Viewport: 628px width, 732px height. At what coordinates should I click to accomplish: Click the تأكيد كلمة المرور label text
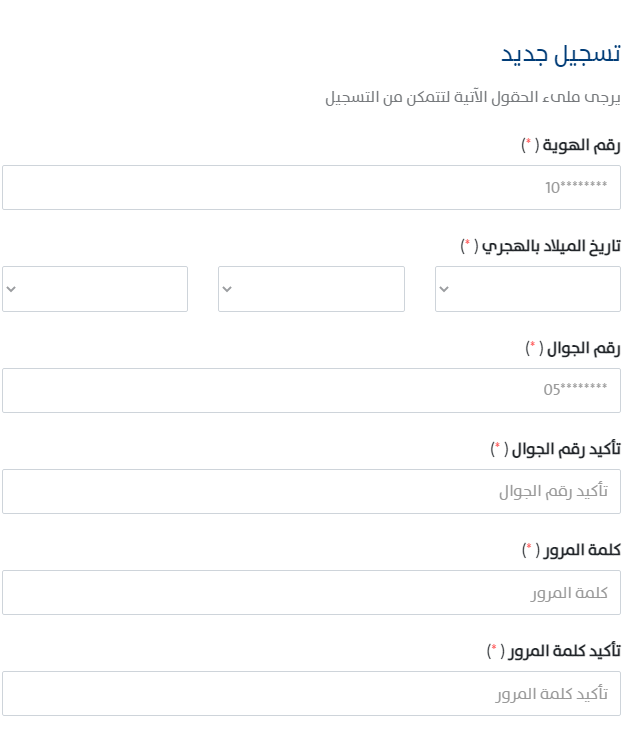[564, 651]
